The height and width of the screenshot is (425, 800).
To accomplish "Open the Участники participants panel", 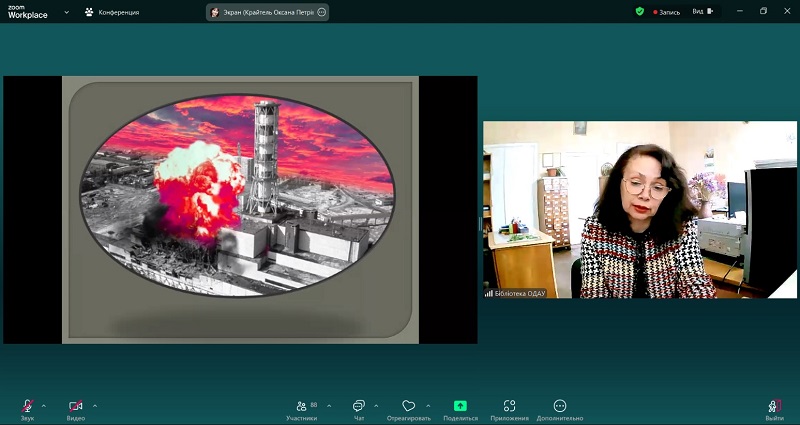I will (x=301, y=407).
